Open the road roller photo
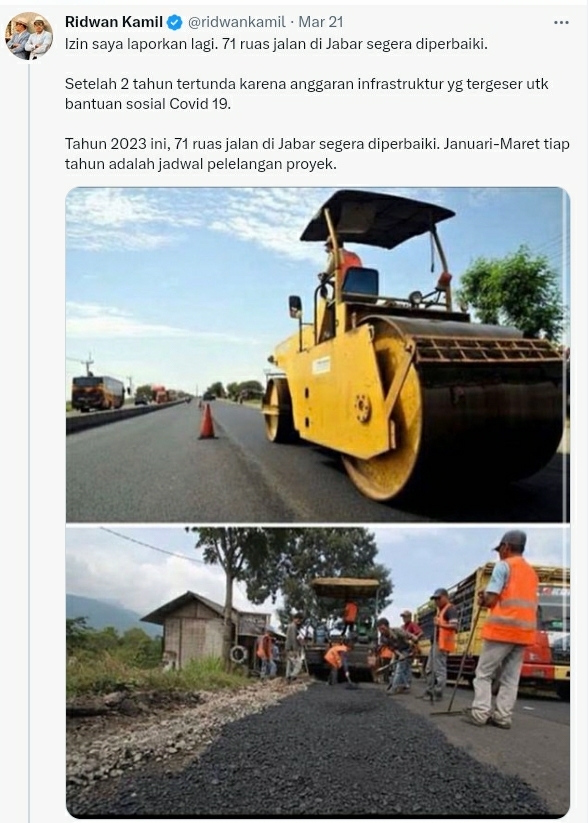 pyautogui.click(x=318, y=355)
